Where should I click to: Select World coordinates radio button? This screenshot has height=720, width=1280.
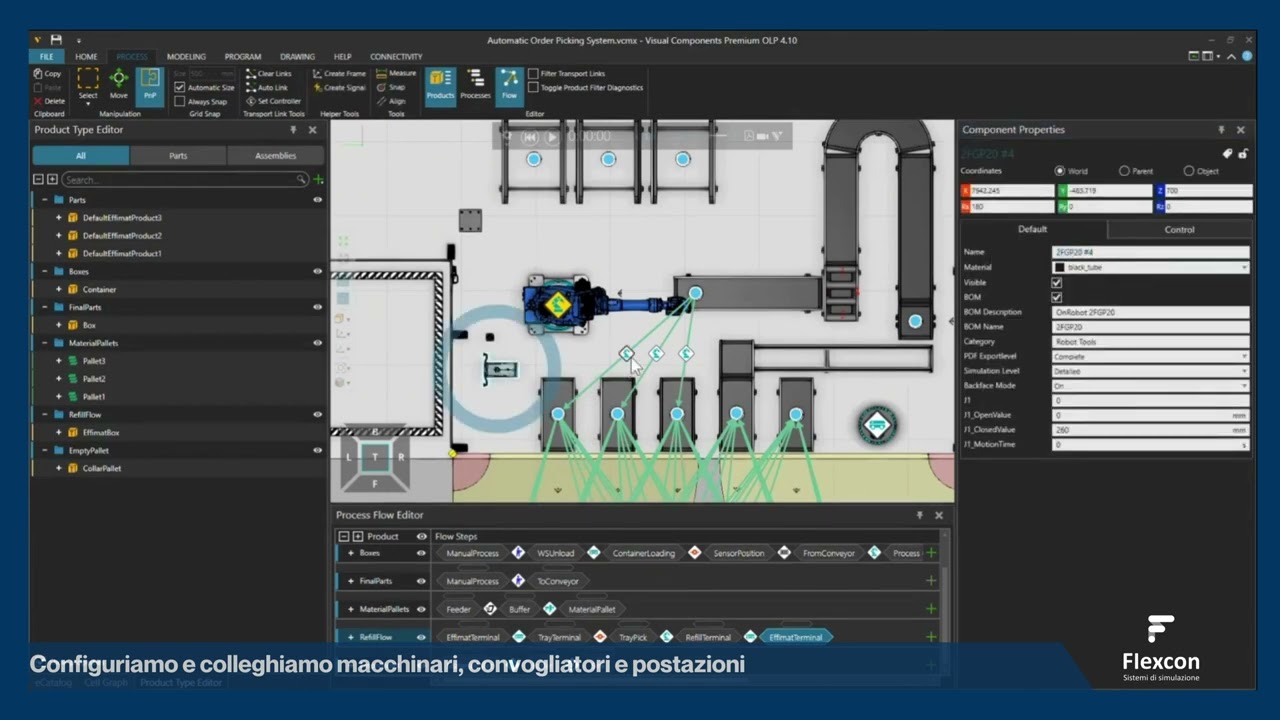tap(1060, 171)
